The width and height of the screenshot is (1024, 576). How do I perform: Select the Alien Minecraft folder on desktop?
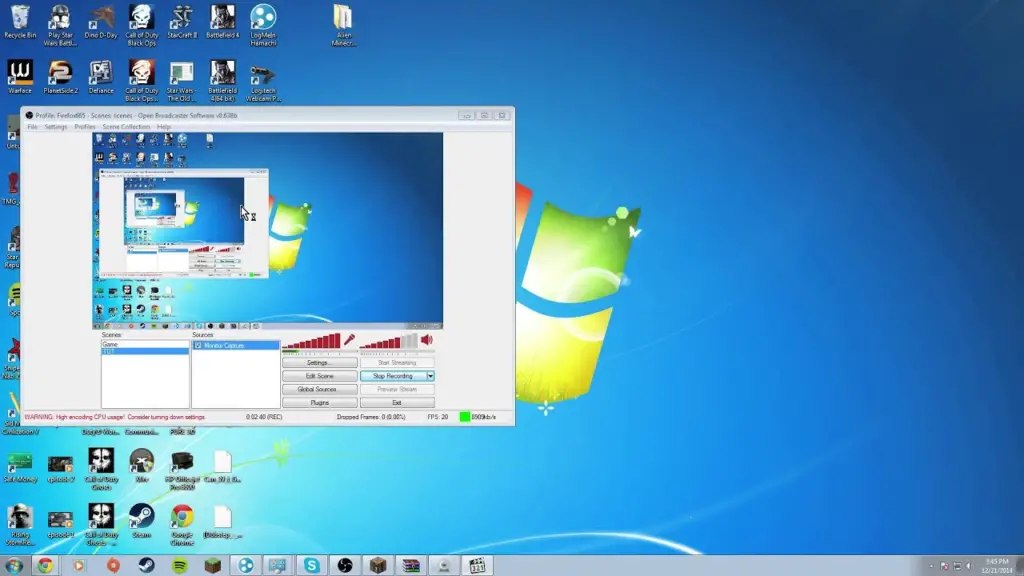[343, 26]
